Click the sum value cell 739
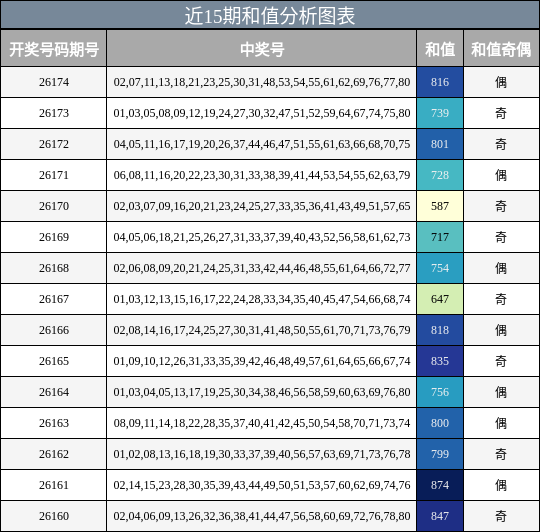 [x=440, y=113]
